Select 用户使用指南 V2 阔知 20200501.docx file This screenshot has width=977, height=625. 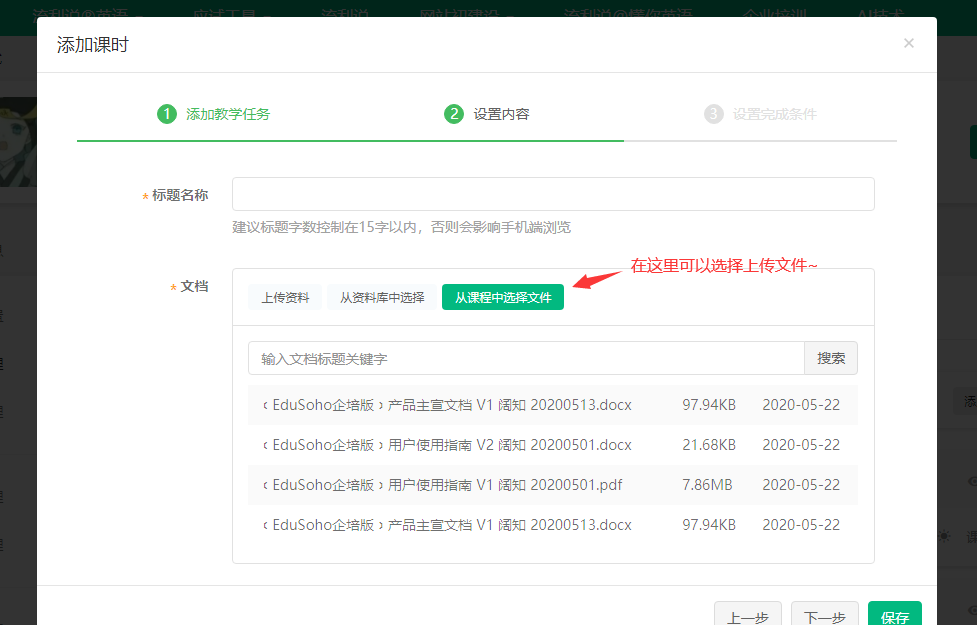[x=451, y=445]
